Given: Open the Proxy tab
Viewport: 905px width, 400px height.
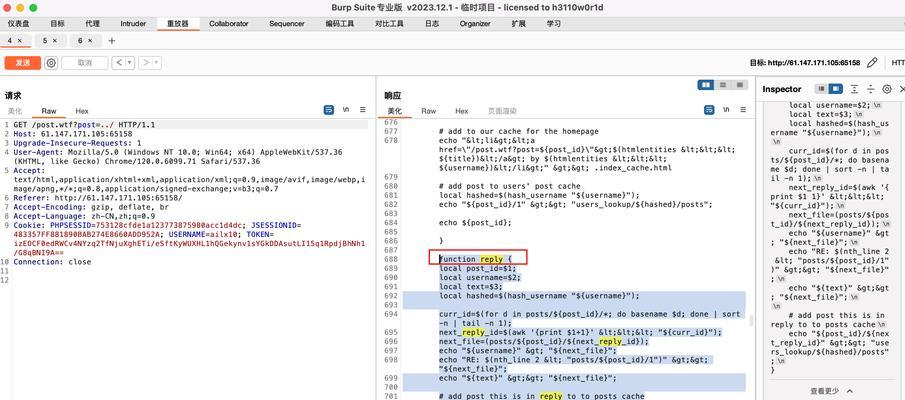Looking at the screenshot, I should click(92, 24).
